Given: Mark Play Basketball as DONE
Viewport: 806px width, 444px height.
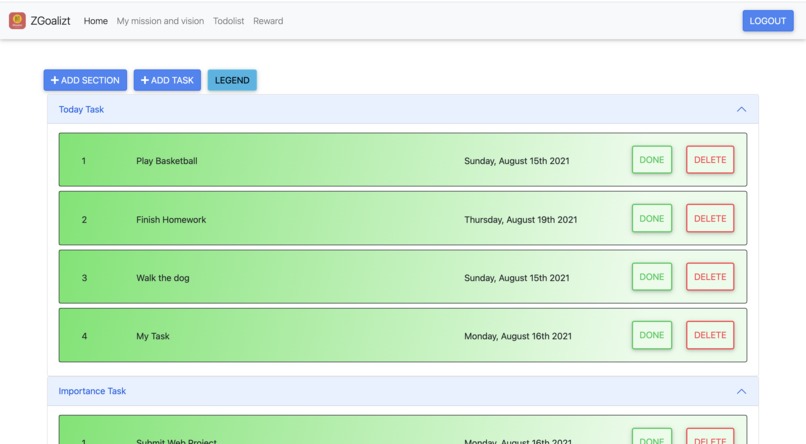Looking at the screenshot, I should (652, 160).
